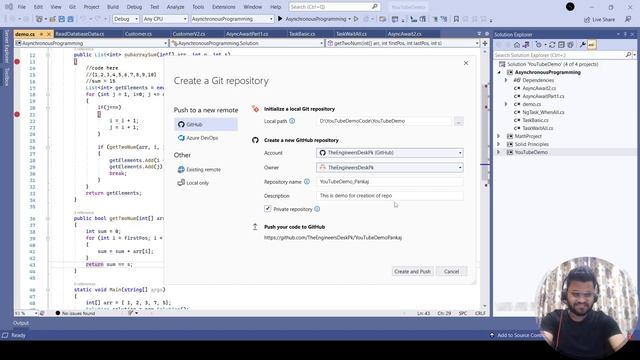Expand the Dependencies node

[x=506, y=80]
